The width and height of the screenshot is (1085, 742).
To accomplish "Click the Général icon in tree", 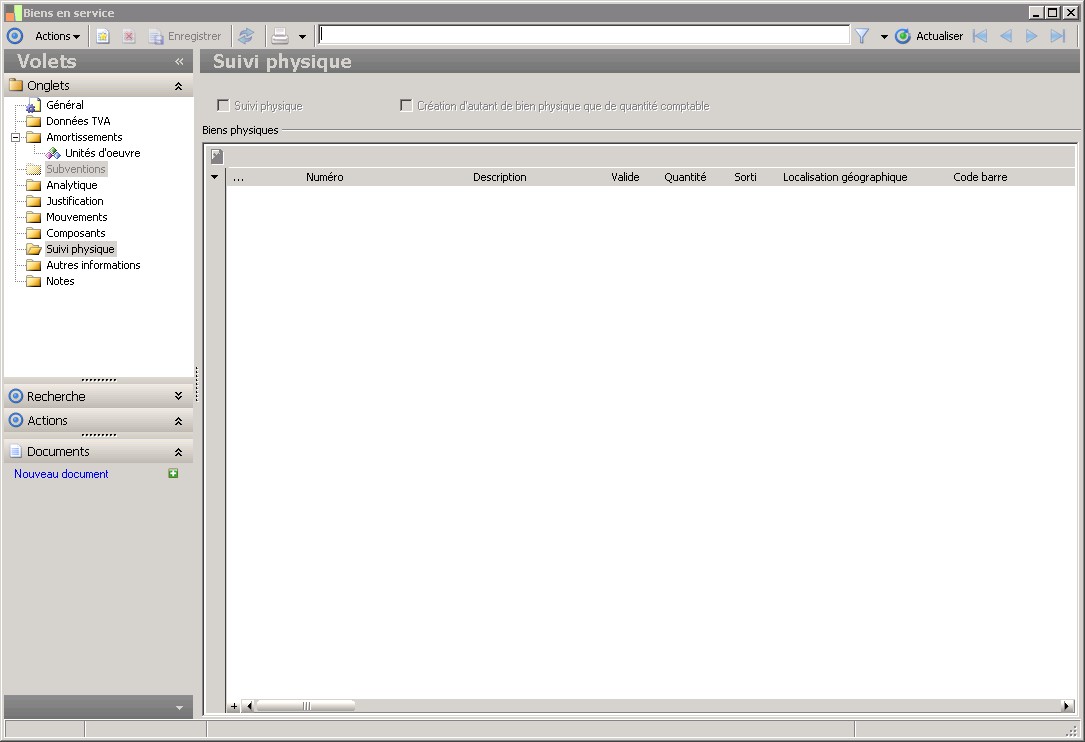I will point(33,105).
